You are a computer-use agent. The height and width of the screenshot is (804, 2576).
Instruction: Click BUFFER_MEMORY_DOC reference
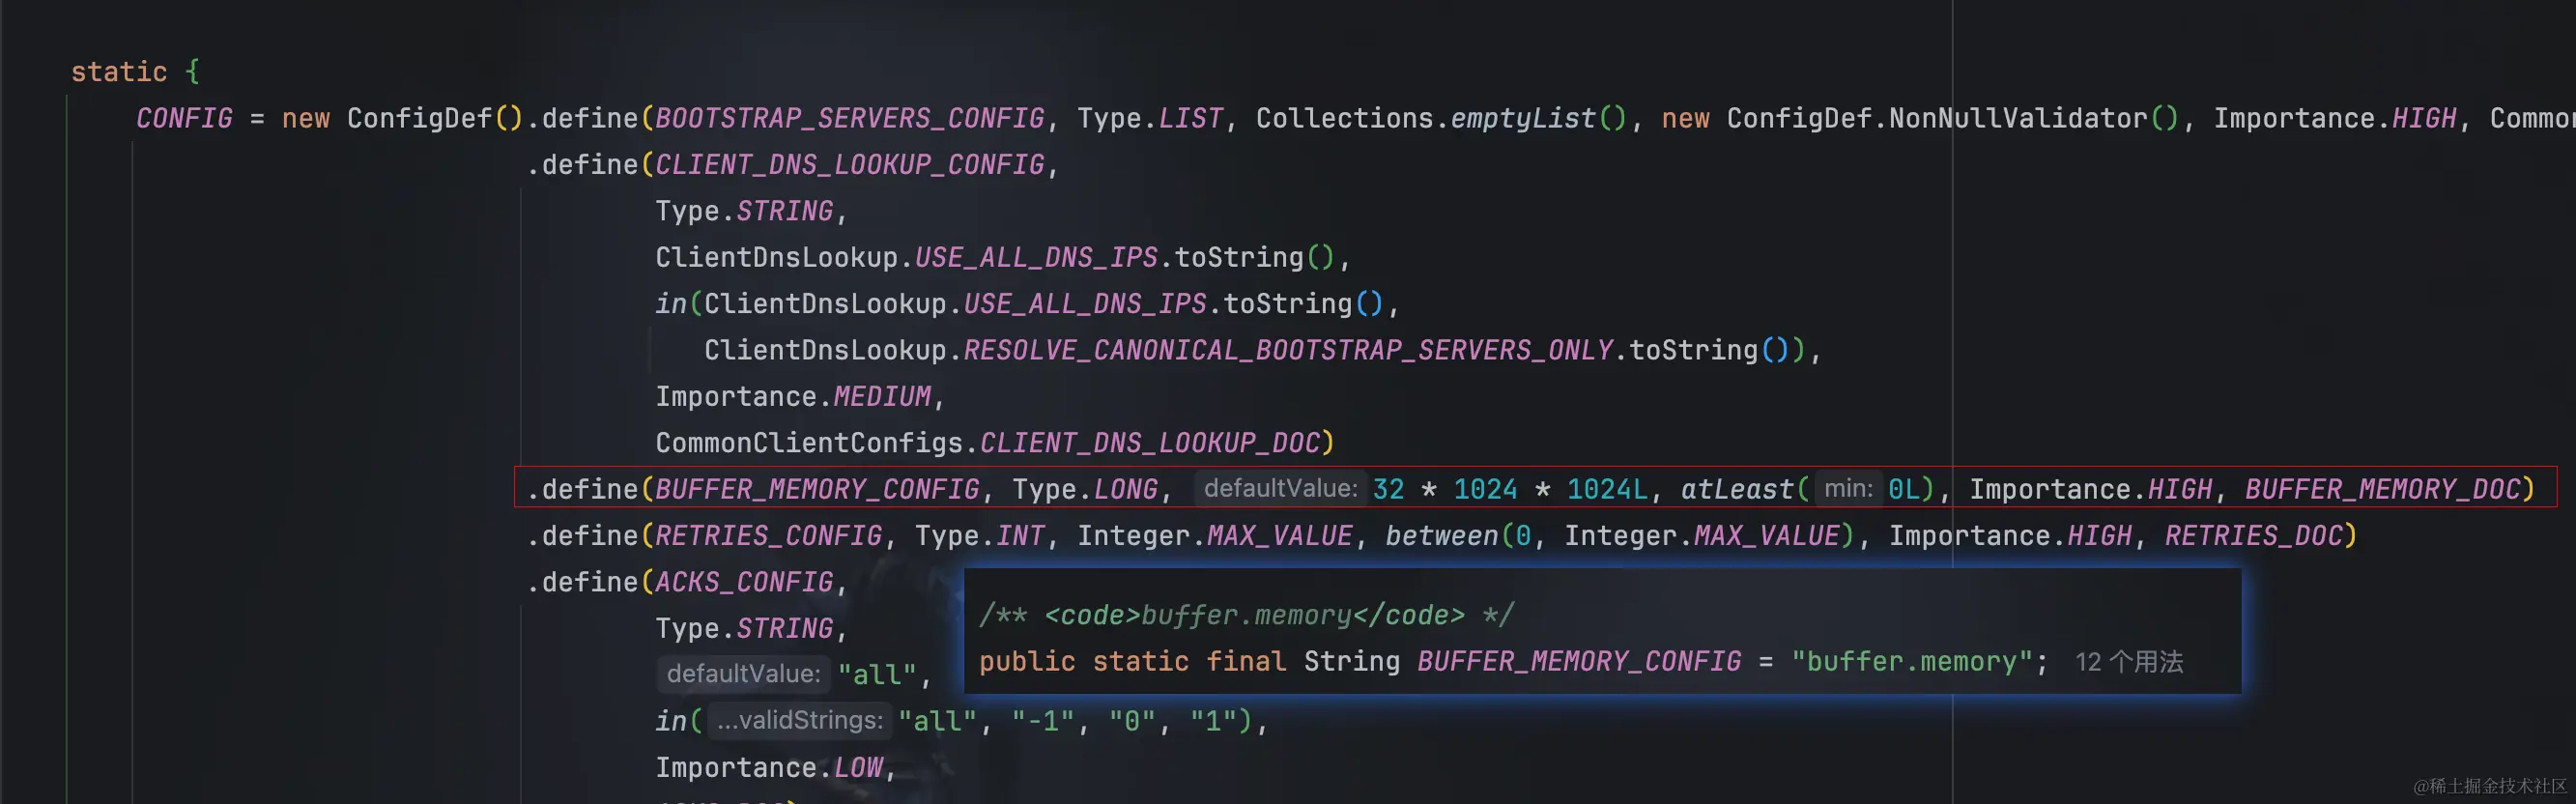tap(2381, 489)
